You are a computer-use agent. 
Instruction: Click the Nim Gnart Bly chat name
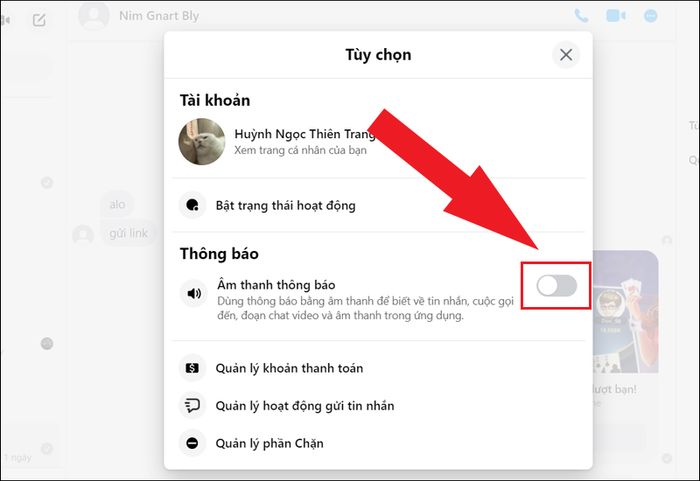click(159, 16)
